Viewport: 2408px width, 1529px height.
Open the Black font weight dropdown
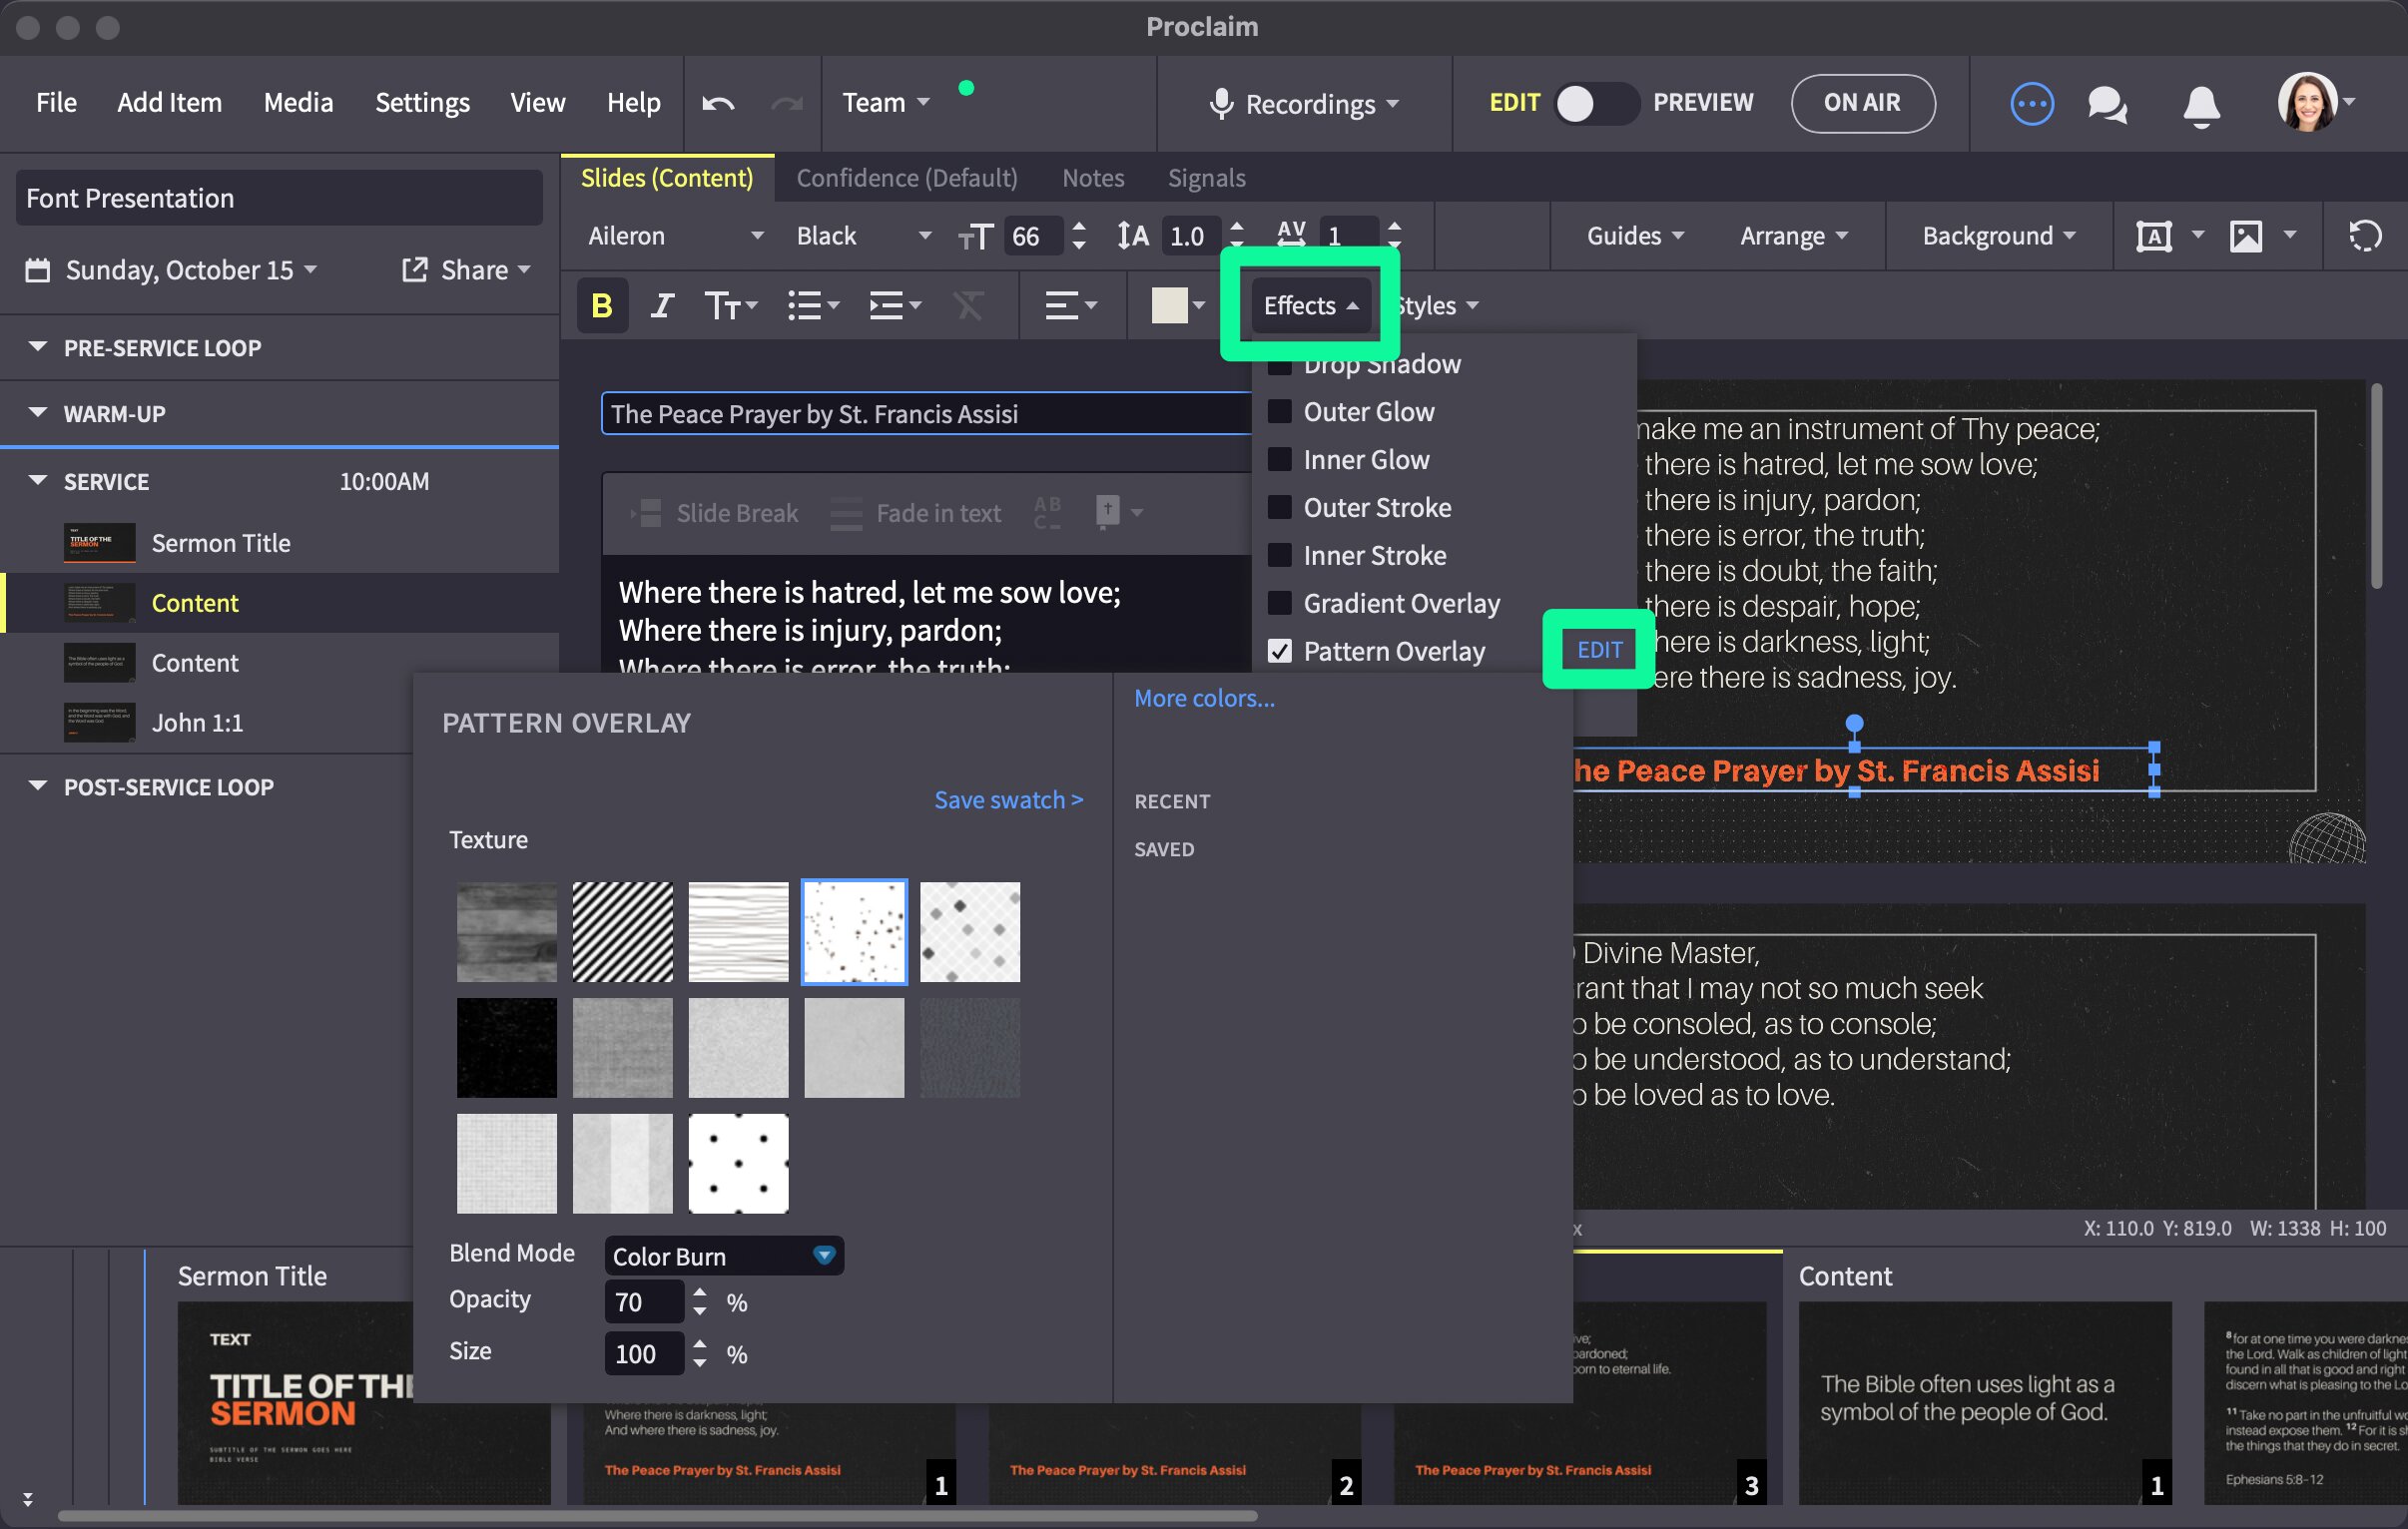[863, 236]
